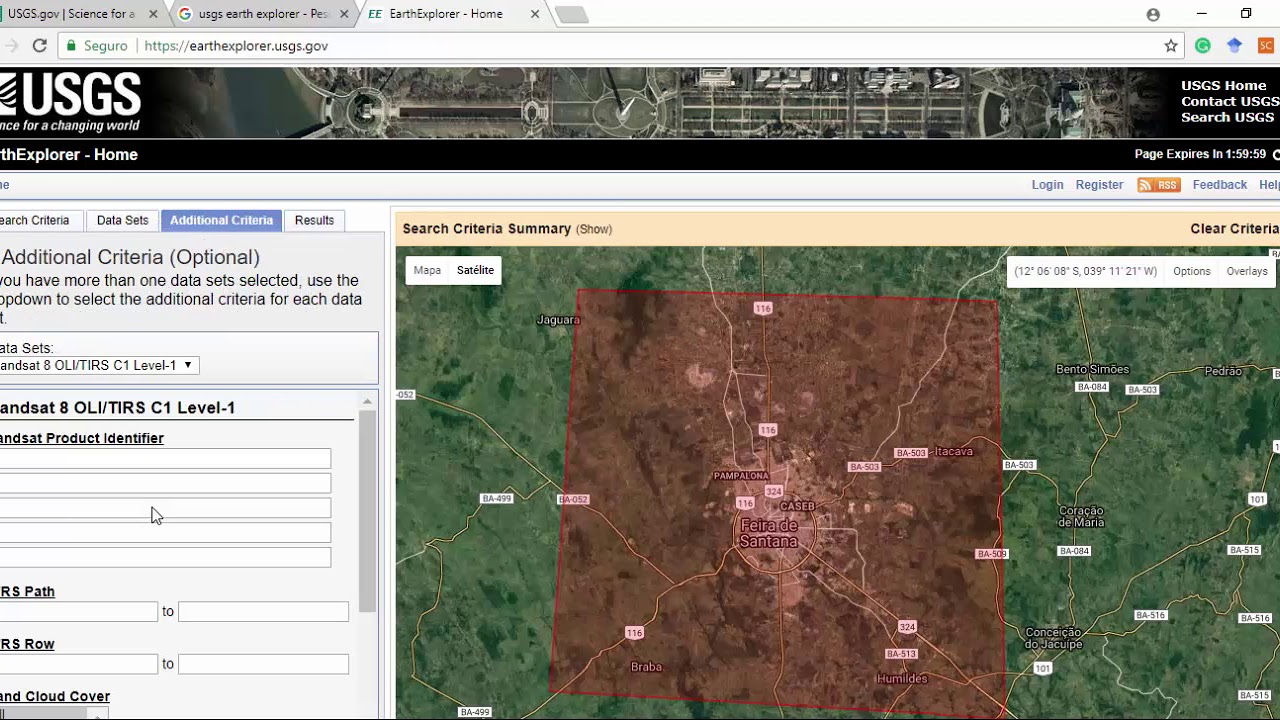Open the blue graduation cap extension
Image resolution: width=1280 pixels, height=720 pixels.
(1235, 46)
